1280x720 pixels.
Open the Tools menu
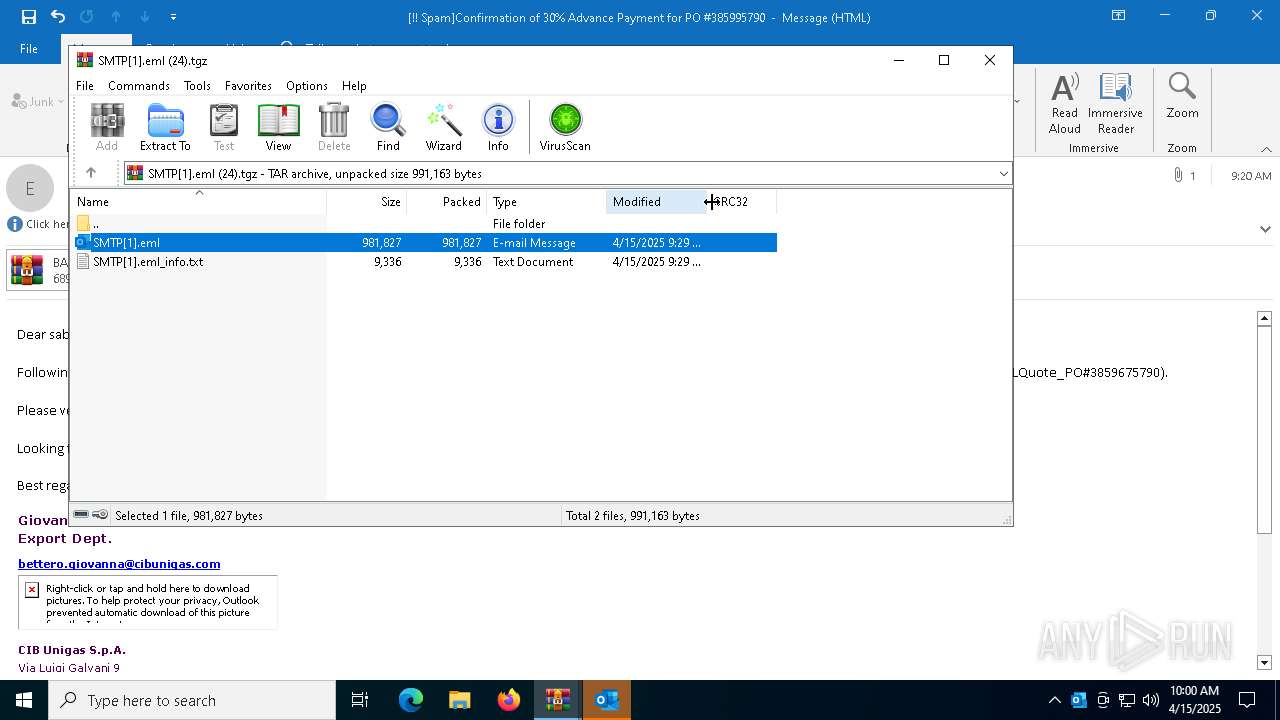pos(197,86)
